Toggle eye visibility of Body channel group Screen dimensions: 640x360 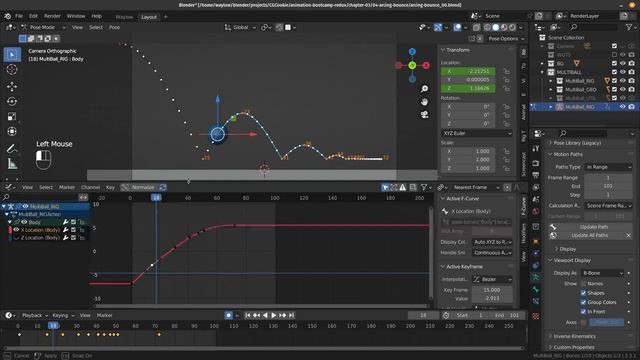pyautogui.click(x=24, y=222)
